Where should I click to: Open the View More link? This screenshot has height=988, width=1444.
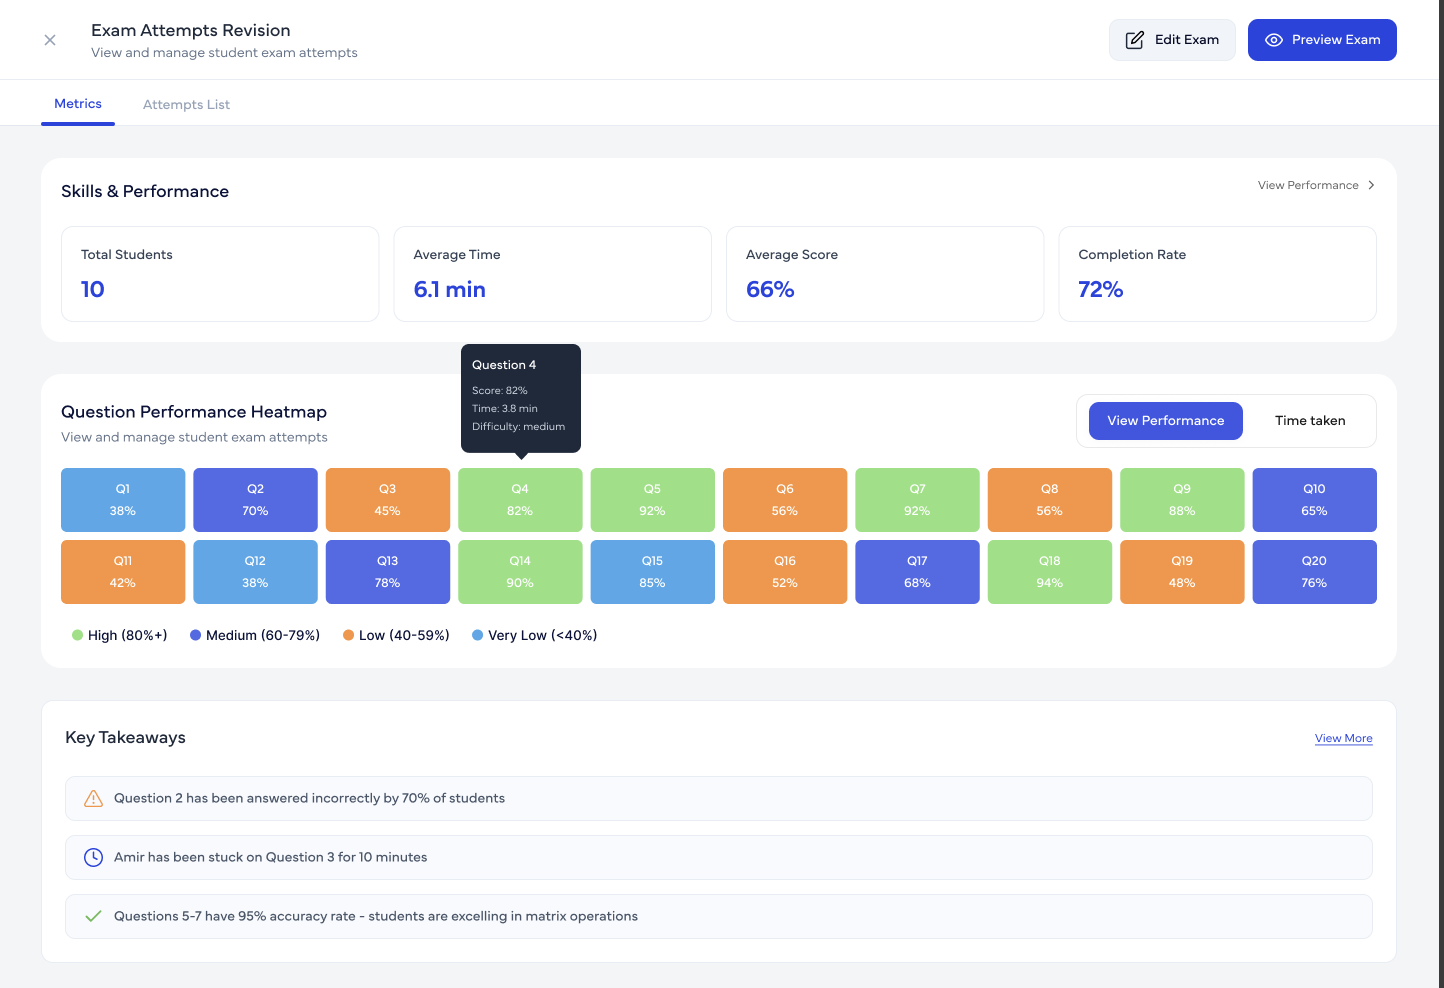pyautogui.click(x=1343, y=738)
